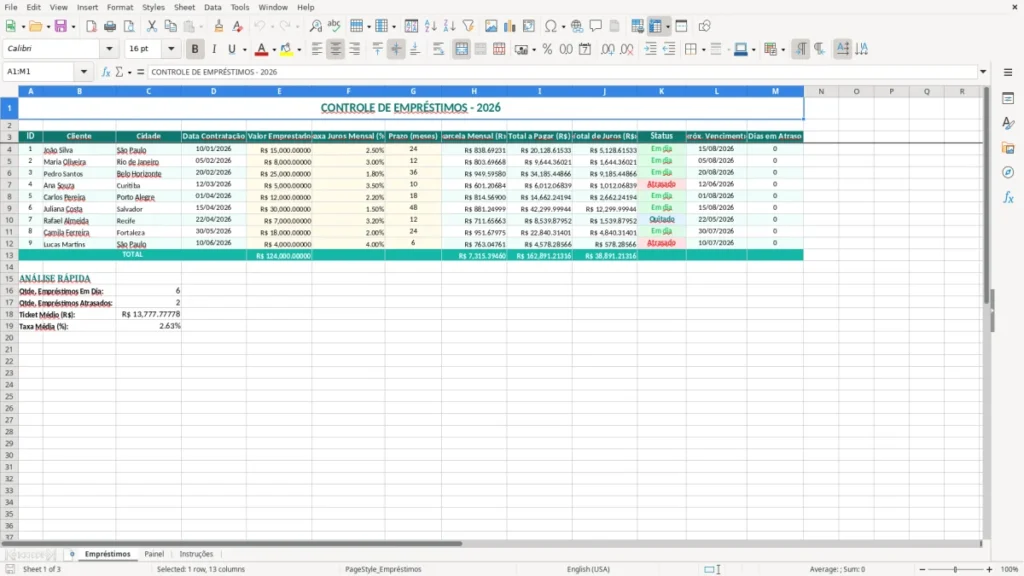
Task: Select Clone Formatting paintbrush icon
Action: click(219, 26)
